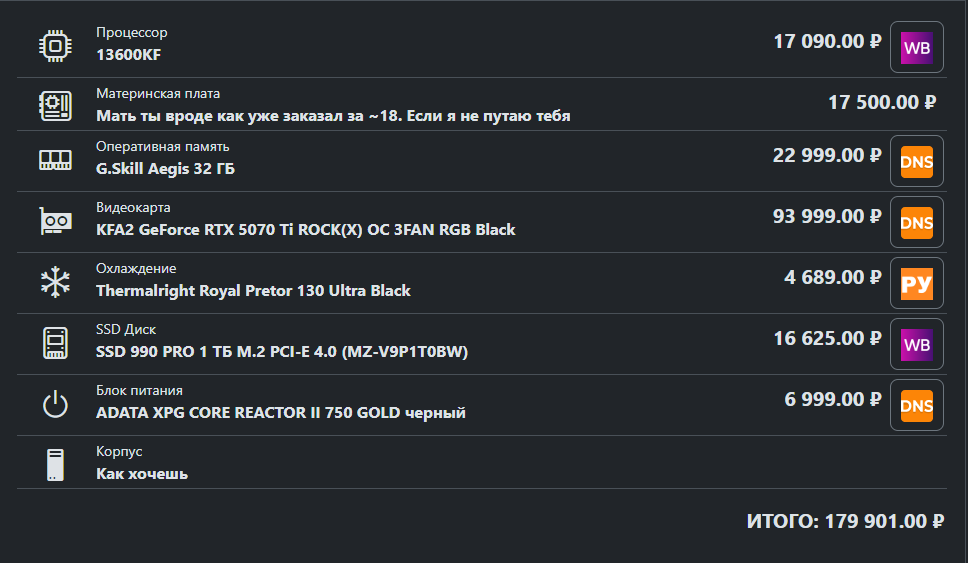Screen dimensions: 968x563
Task: Click the video card icon
Action: (55, 221)
